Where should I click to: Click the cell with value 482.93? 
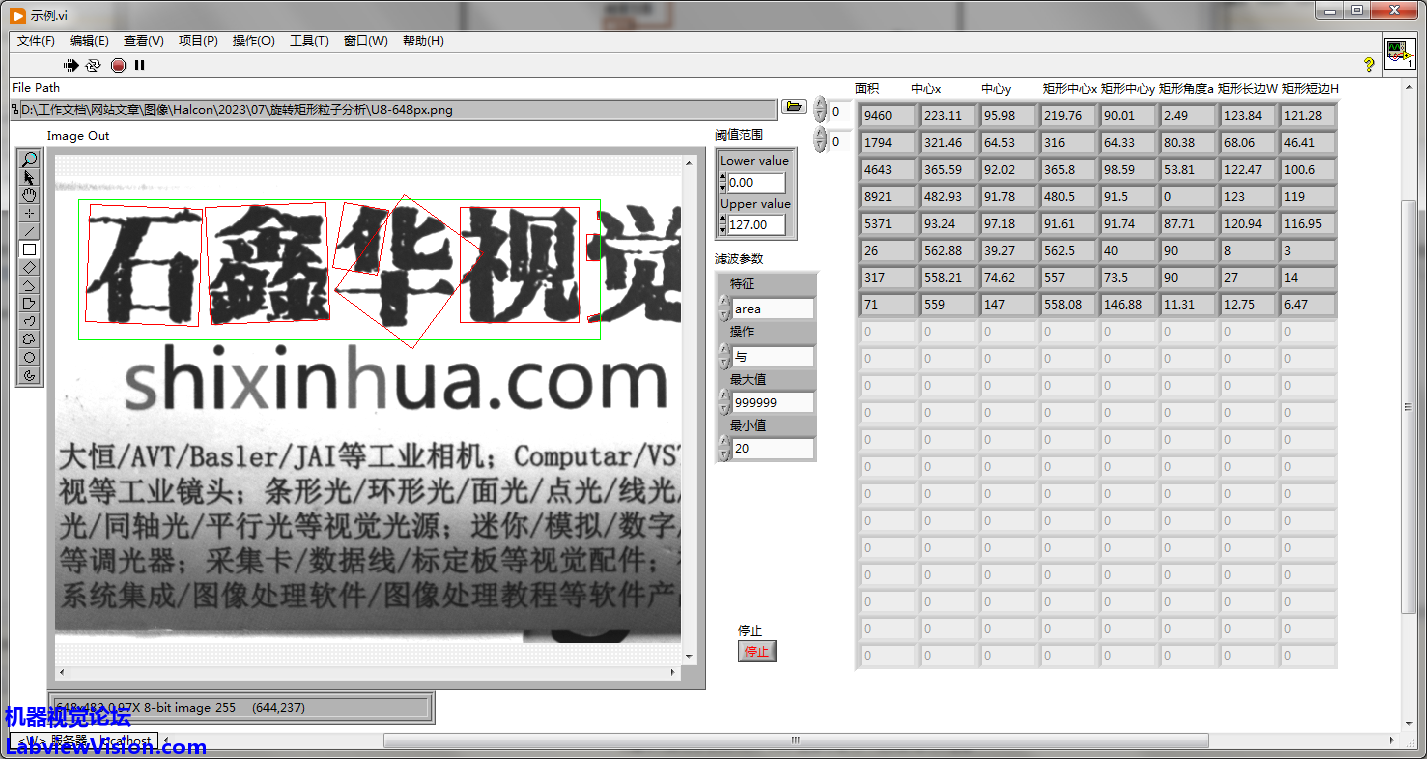pos(947,196)
